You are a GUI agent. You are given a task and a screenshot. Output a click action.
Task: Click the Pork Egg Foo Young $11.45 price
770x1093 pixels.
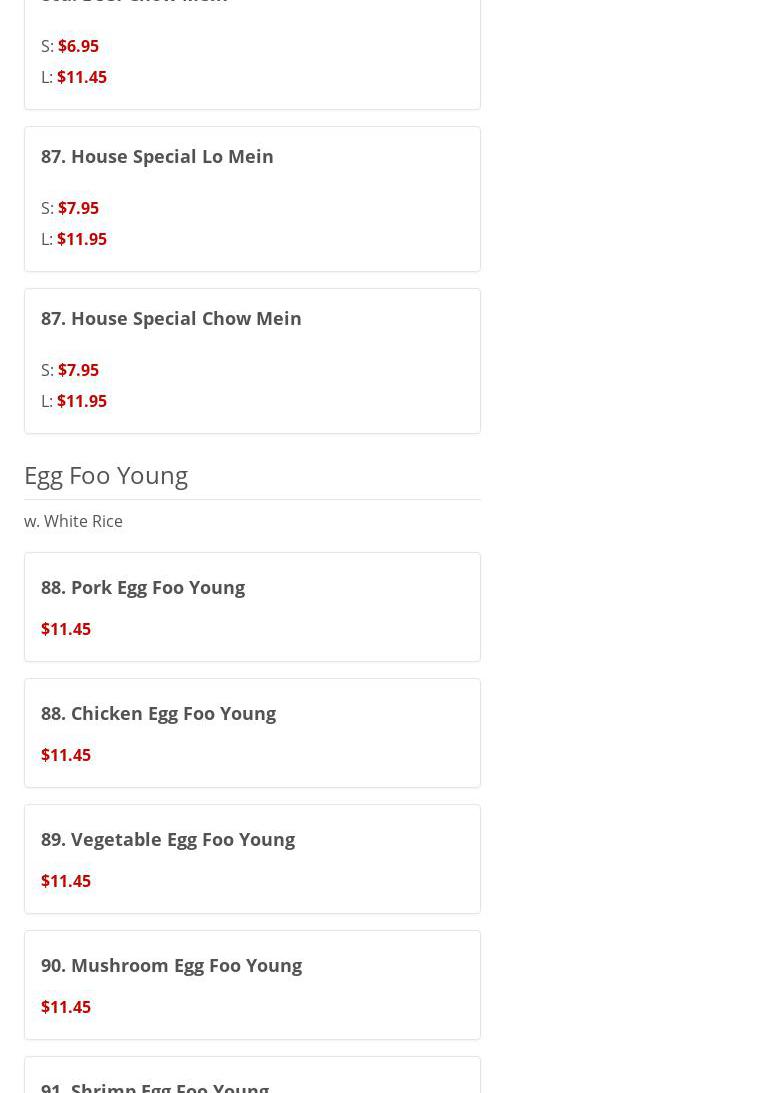click(x=66, y=629)
